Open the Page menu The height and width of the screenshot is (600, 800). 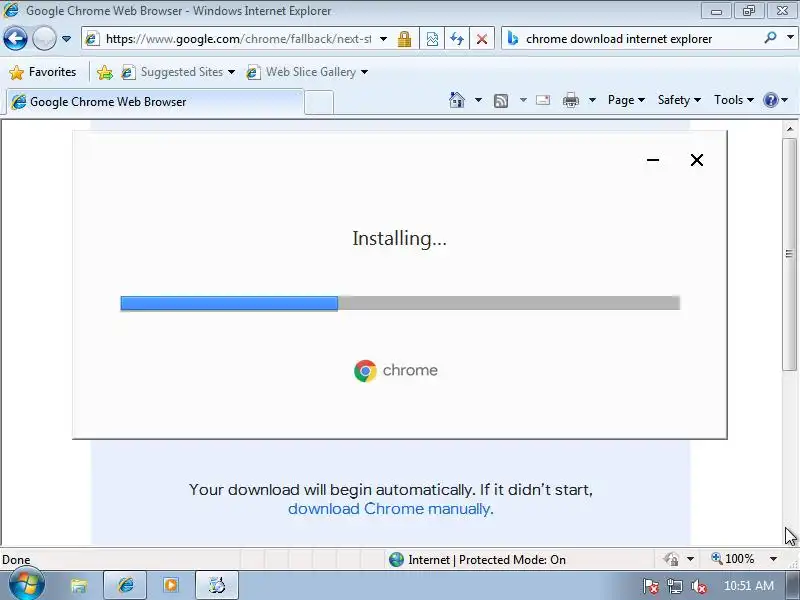tap(626, 100)
